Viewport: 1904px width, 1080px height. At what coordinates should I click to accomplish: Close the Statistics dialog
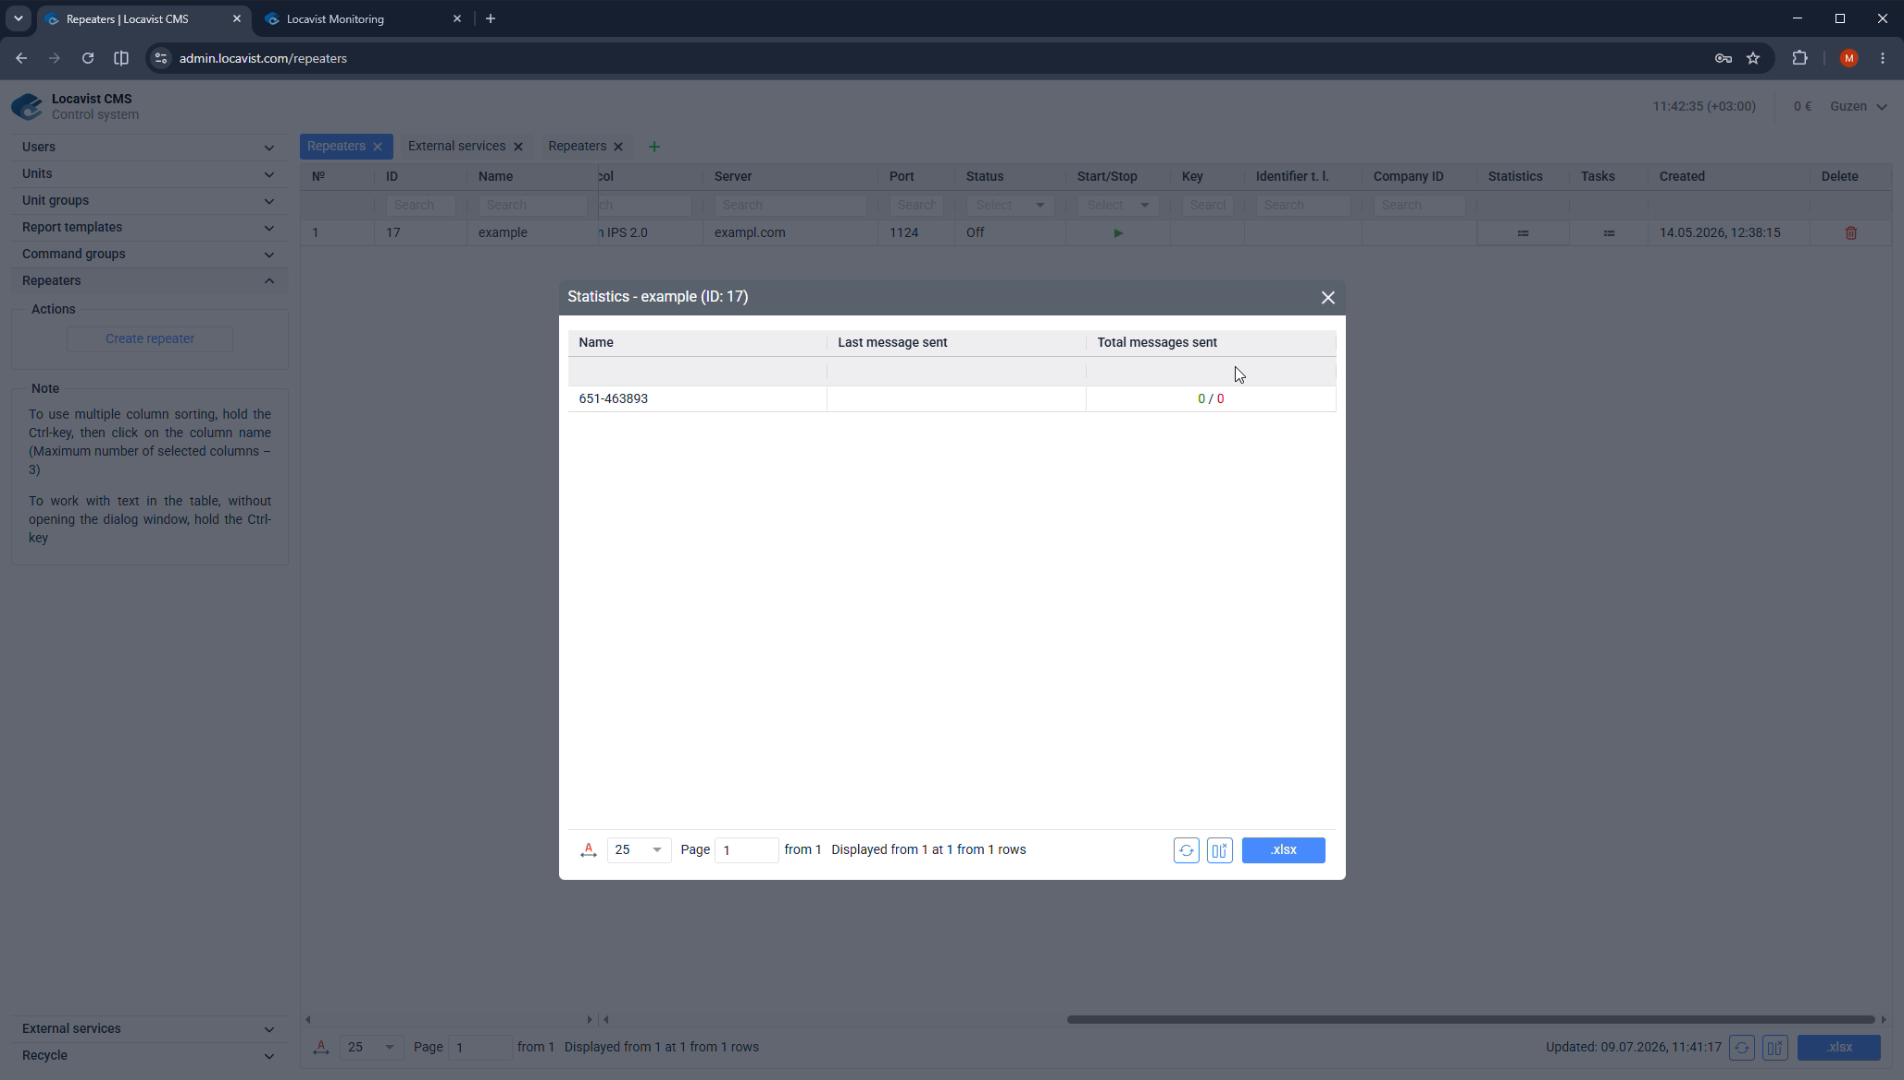pos(1328,298)
